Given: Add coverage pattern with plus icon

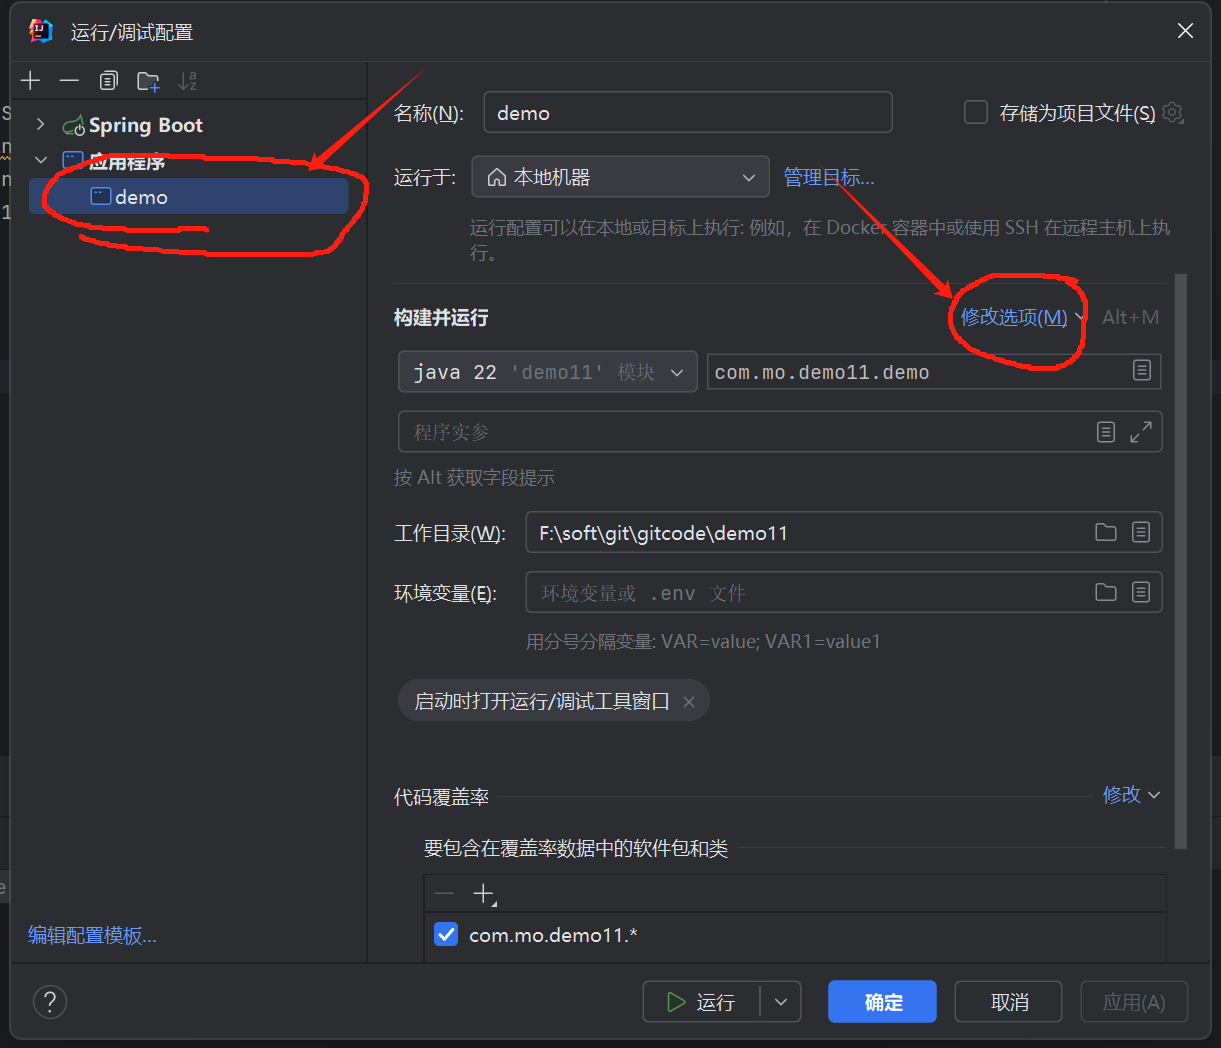Looking at the screenshot, I should [483, 893].
